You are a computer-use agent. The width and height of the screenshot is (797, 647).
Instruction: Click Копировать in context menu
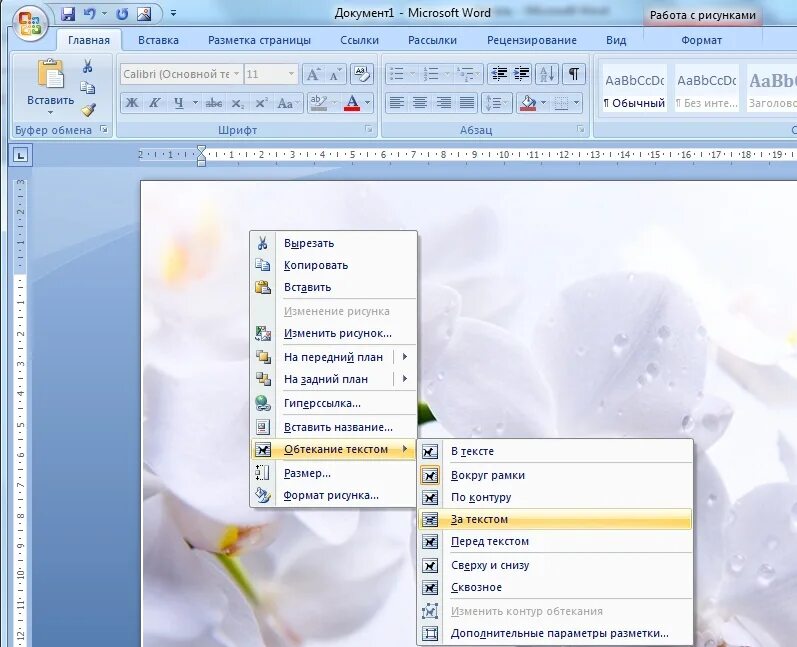pos(333,265)
